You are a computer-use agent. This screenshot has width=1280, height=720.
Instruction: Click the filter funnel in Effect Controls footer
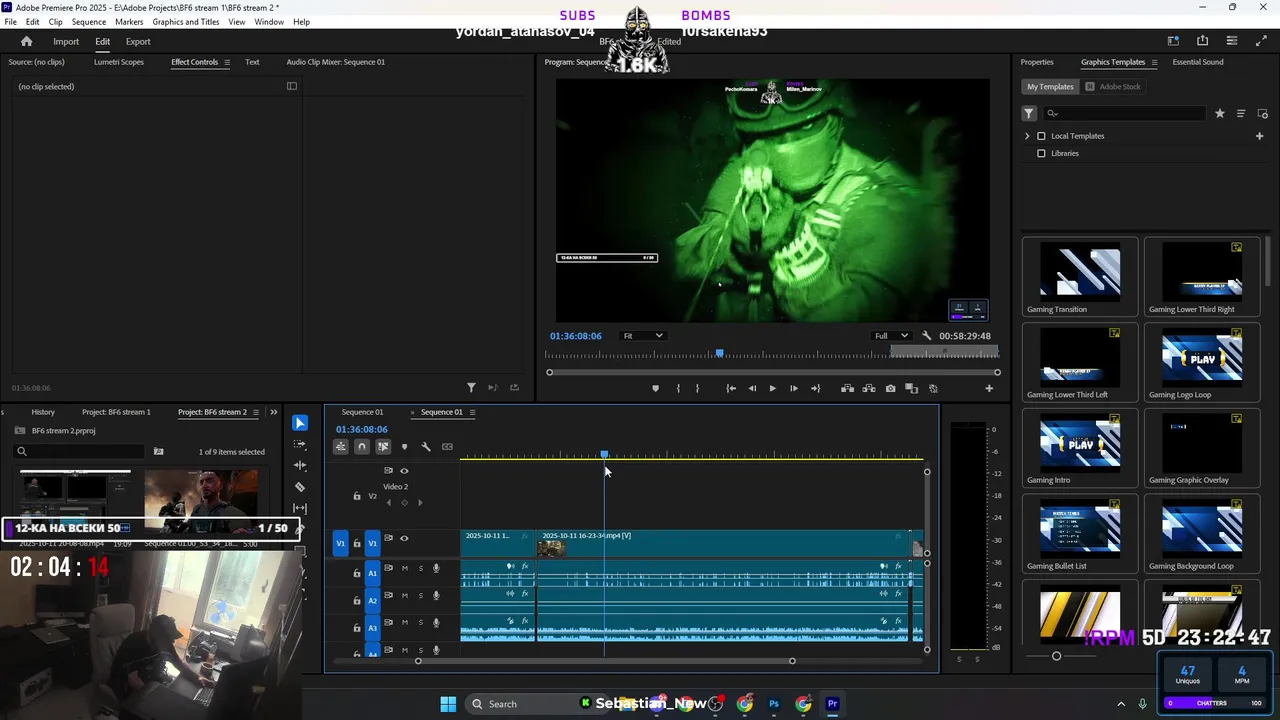[471, 388]
